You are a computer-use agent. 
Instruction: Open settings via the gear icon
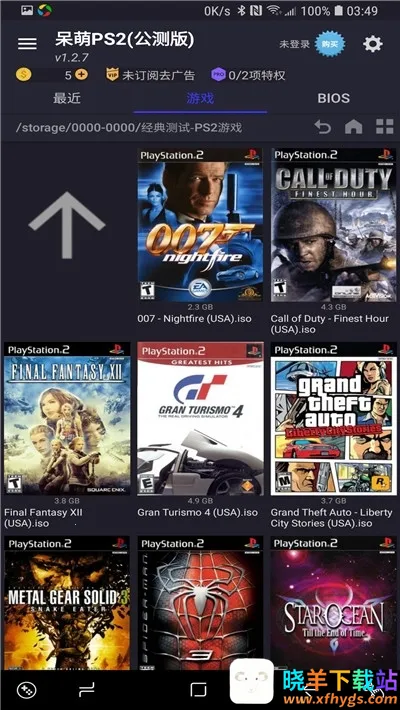tap(373, 44)
